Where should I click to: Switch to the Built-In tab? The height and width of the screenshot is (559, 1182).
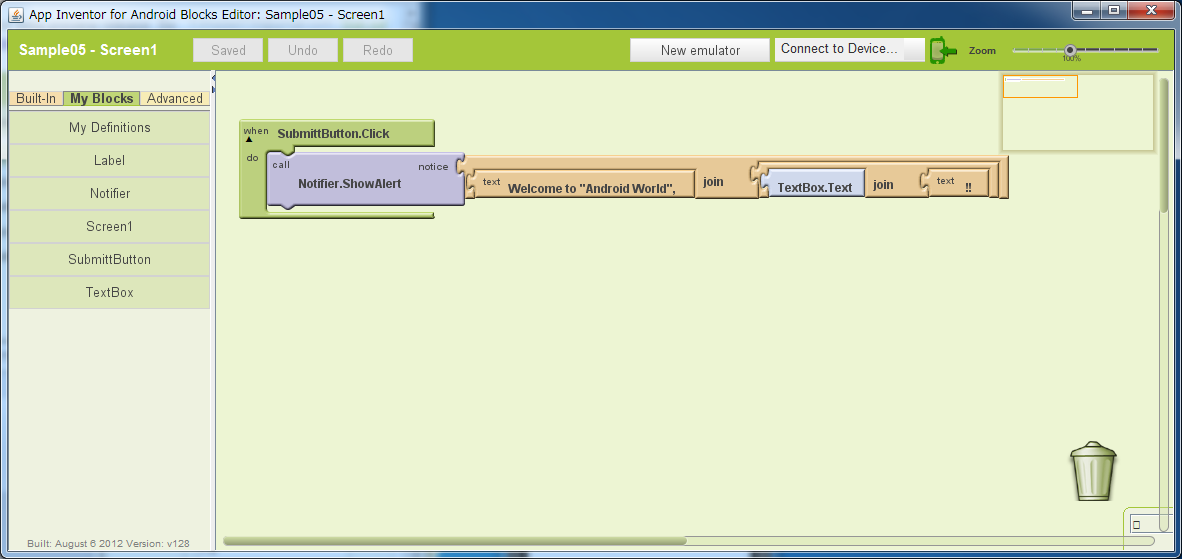tap(36, 98)
